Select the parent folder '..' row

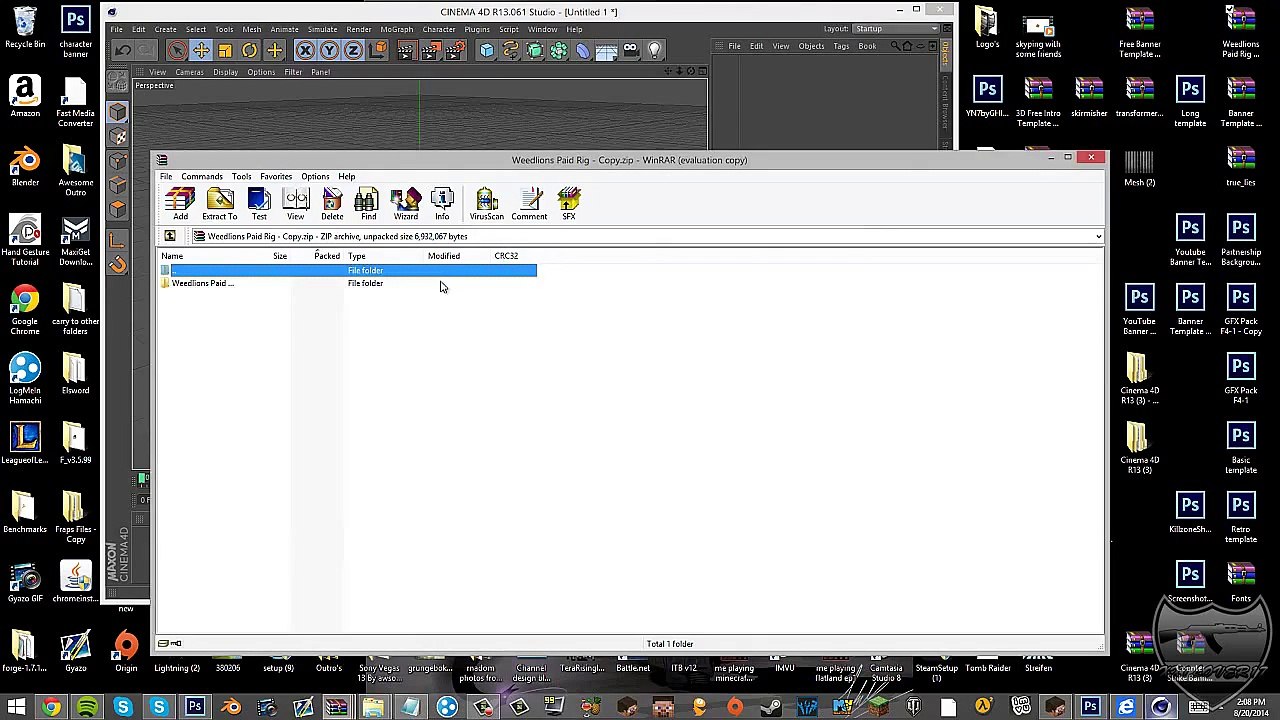point(348,270)
